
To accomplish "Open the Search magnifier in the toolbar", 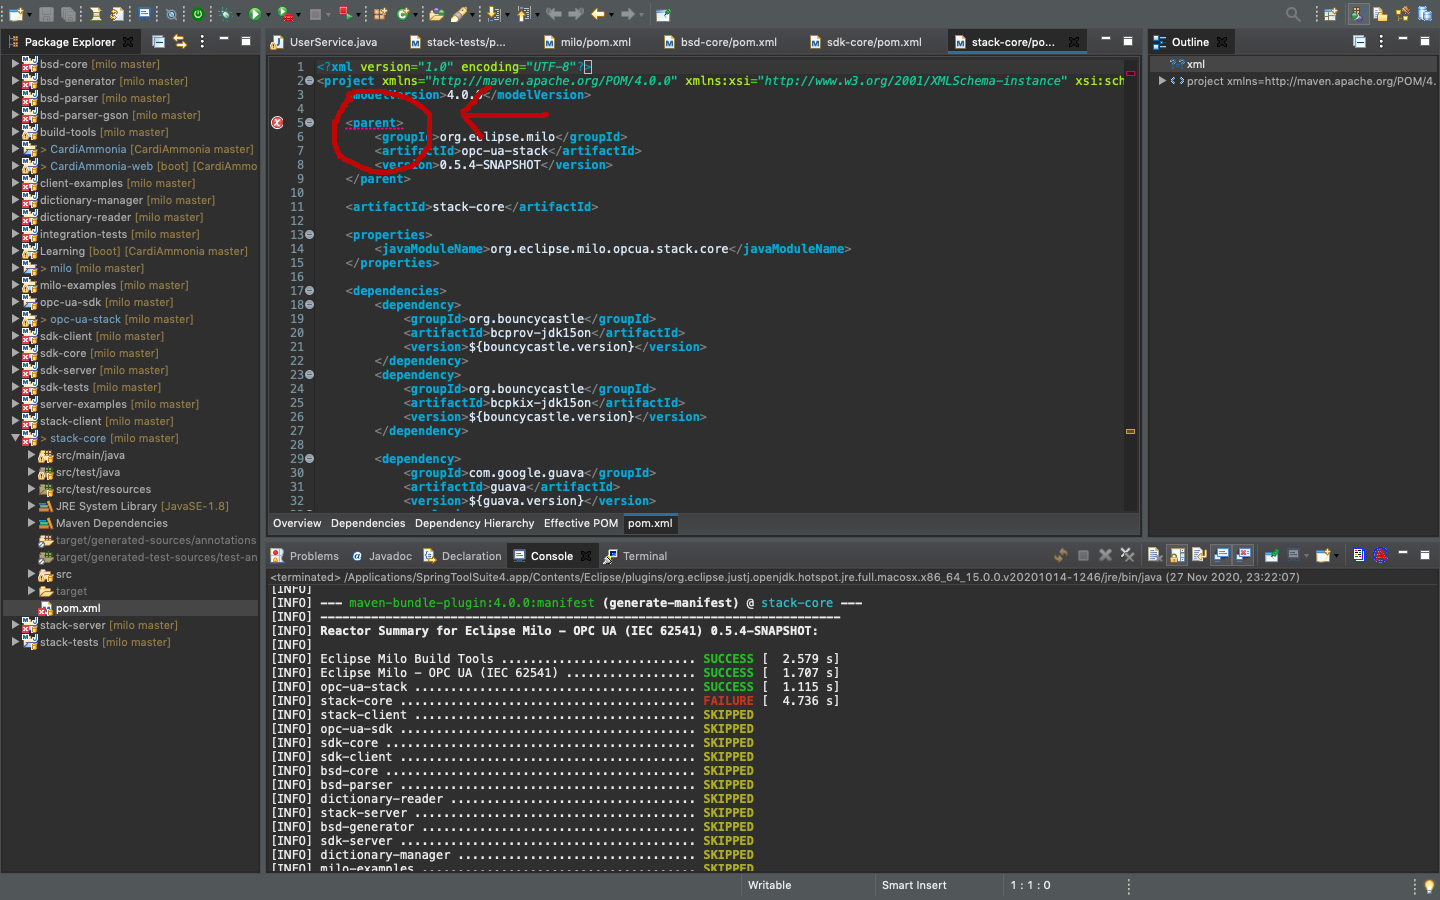I will pos(1293,14).
